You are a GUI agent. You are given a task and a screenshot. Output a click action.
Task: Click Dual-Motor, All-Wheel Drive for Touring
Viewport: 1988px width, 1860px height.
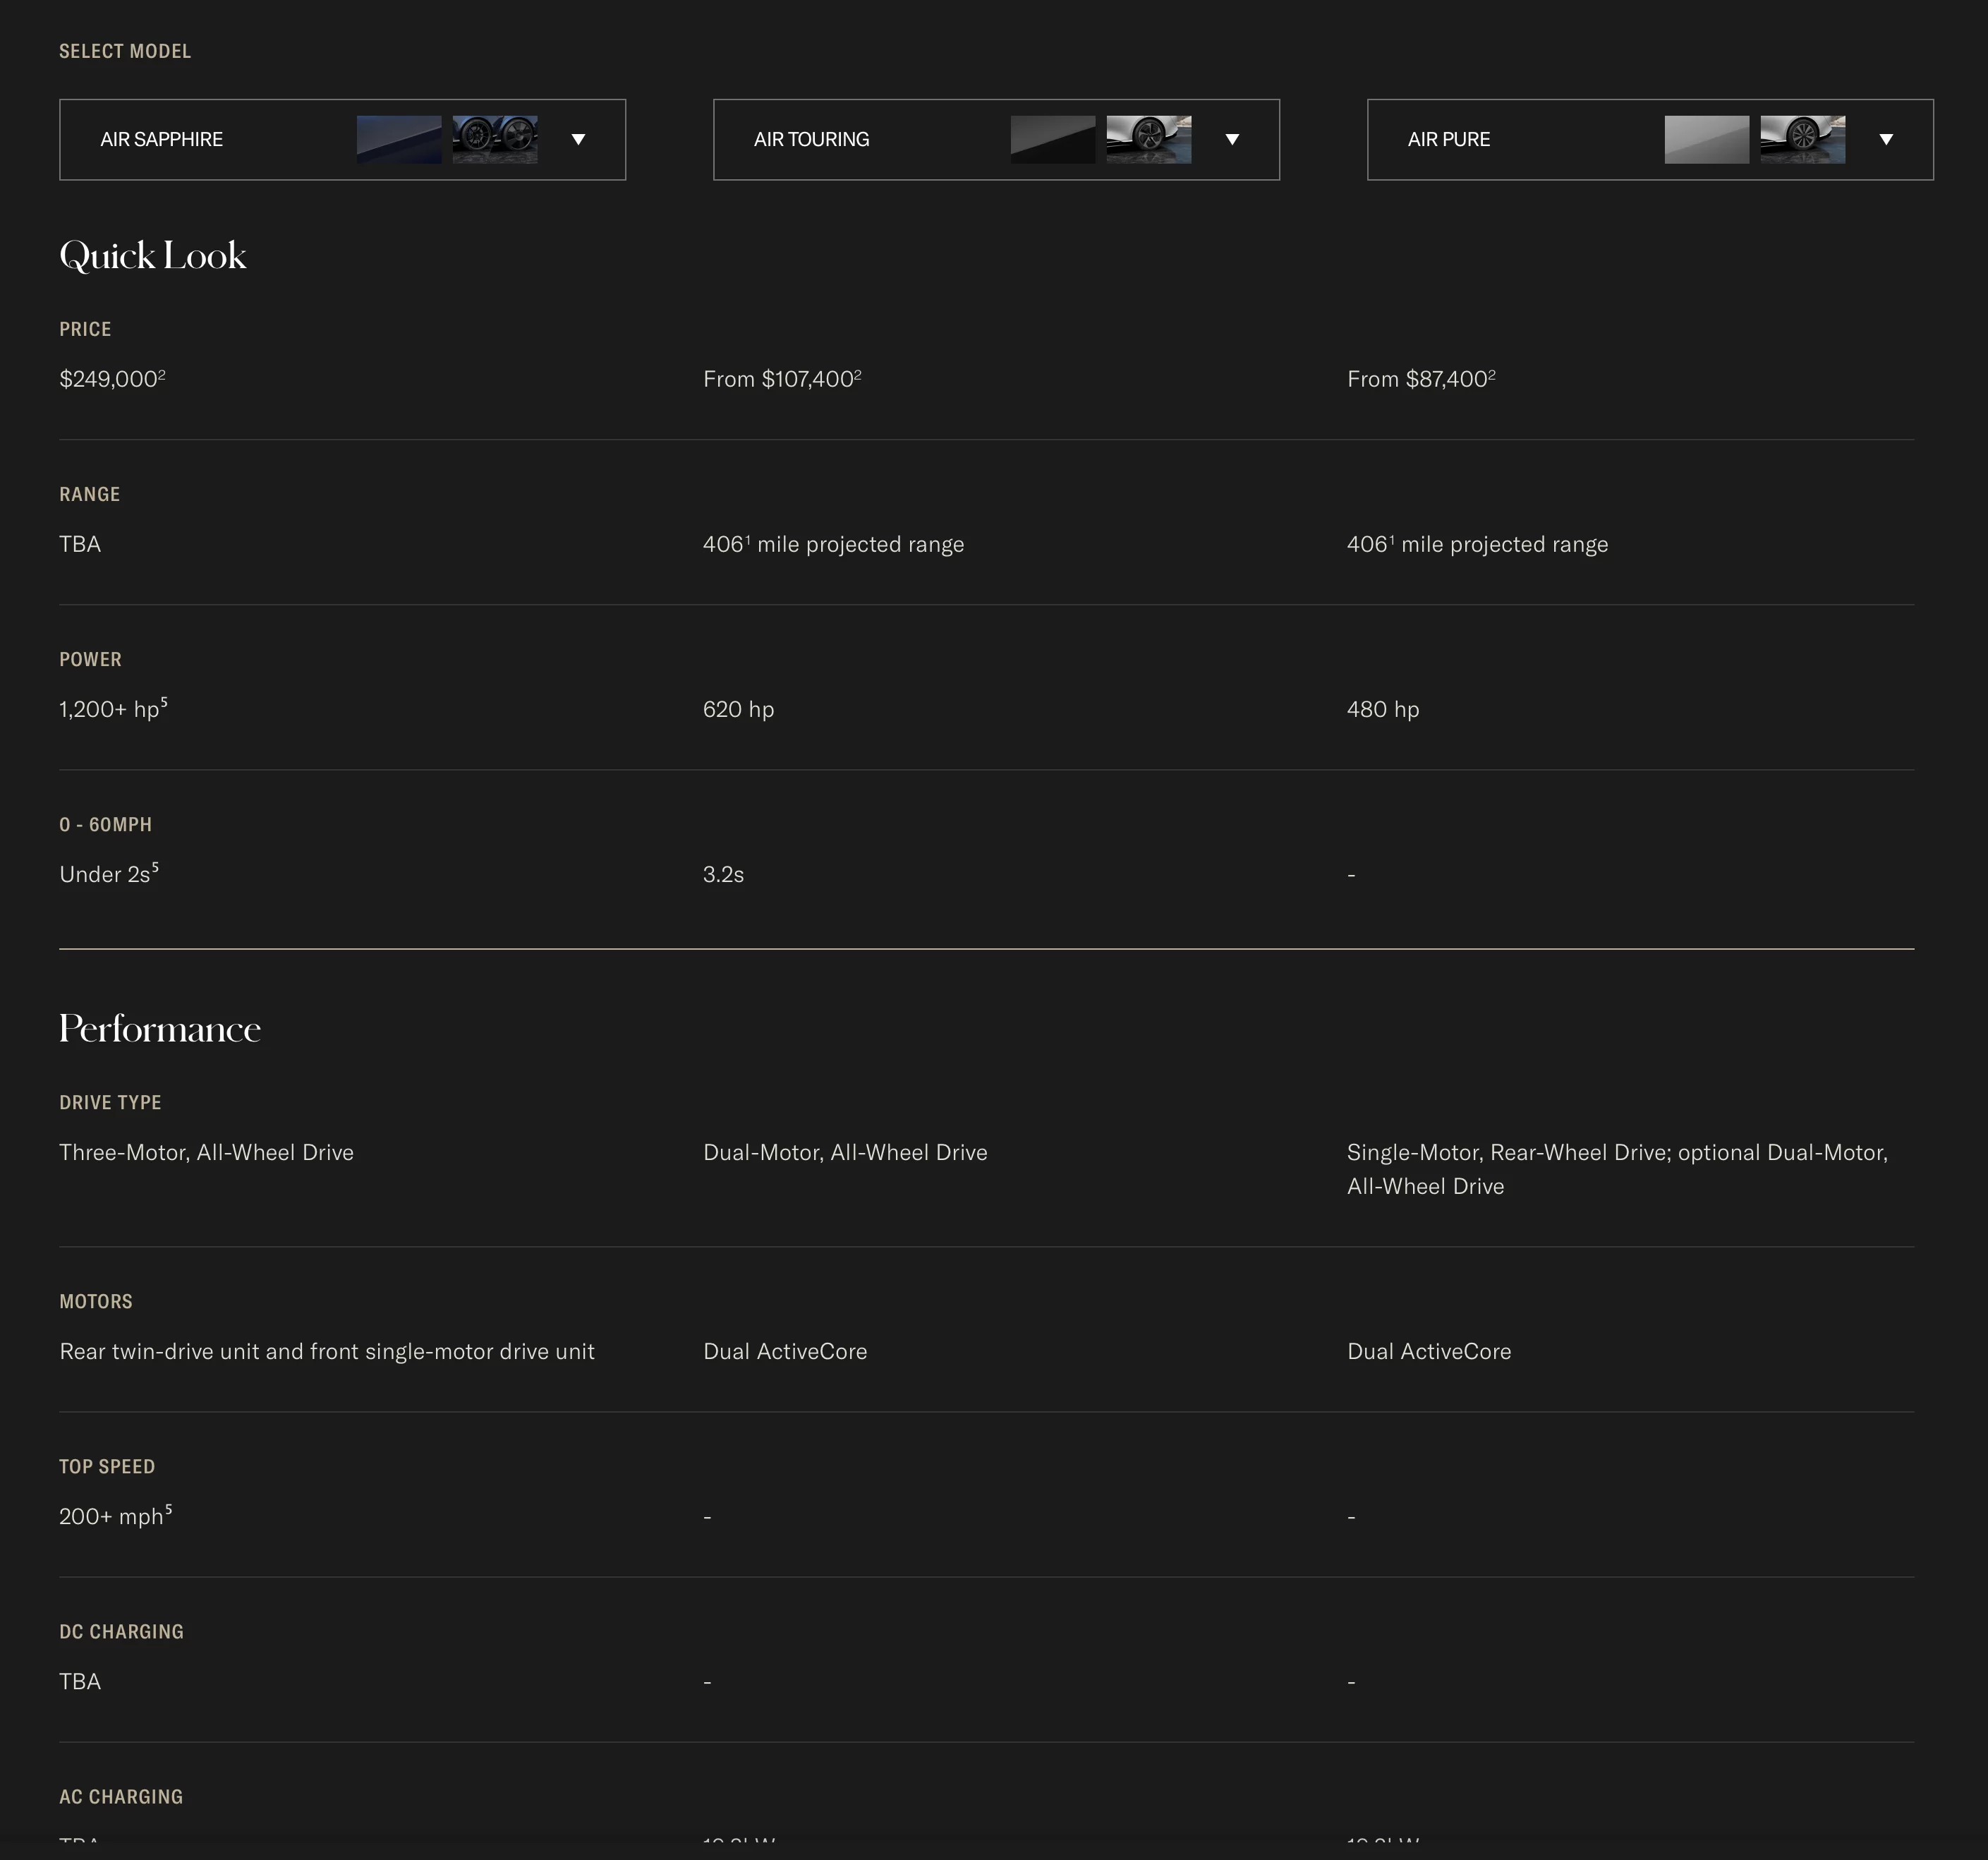tap(845, 1153)
